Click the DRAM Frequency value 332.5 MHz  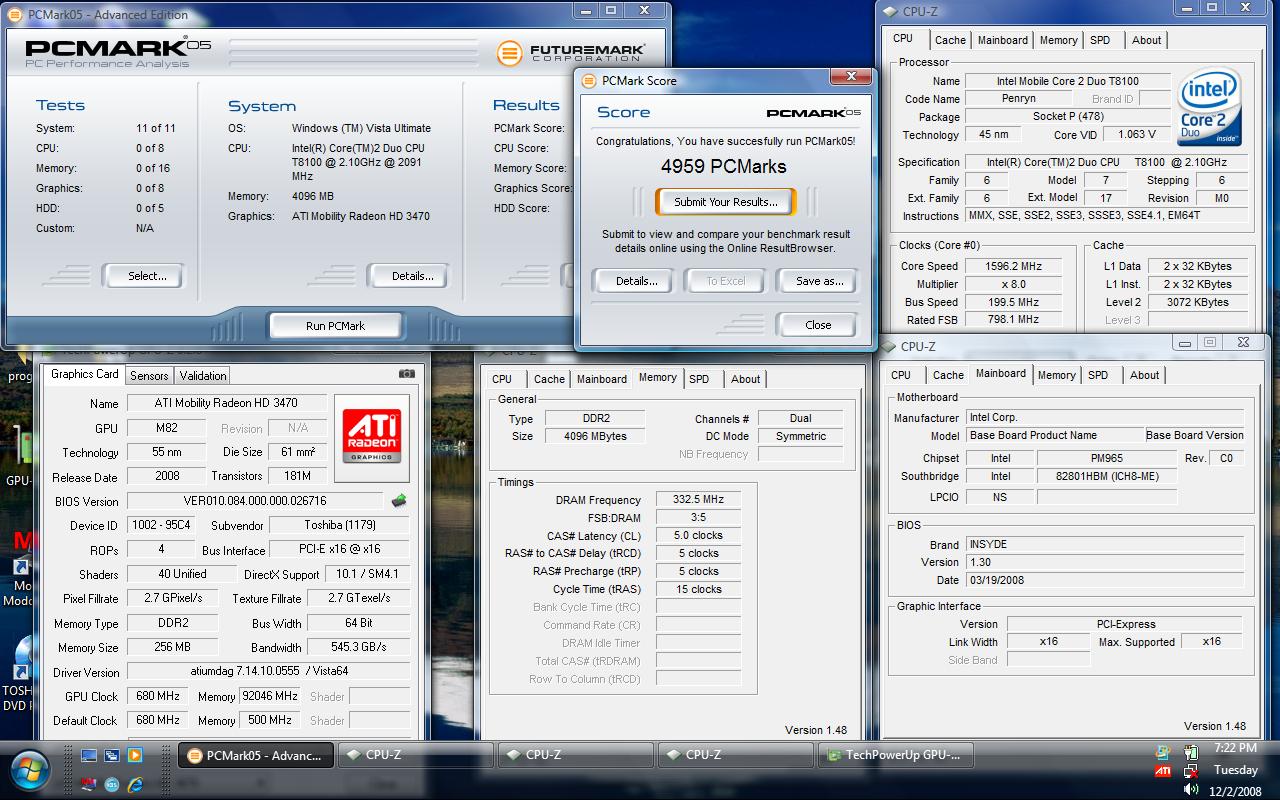click(698, 499)
